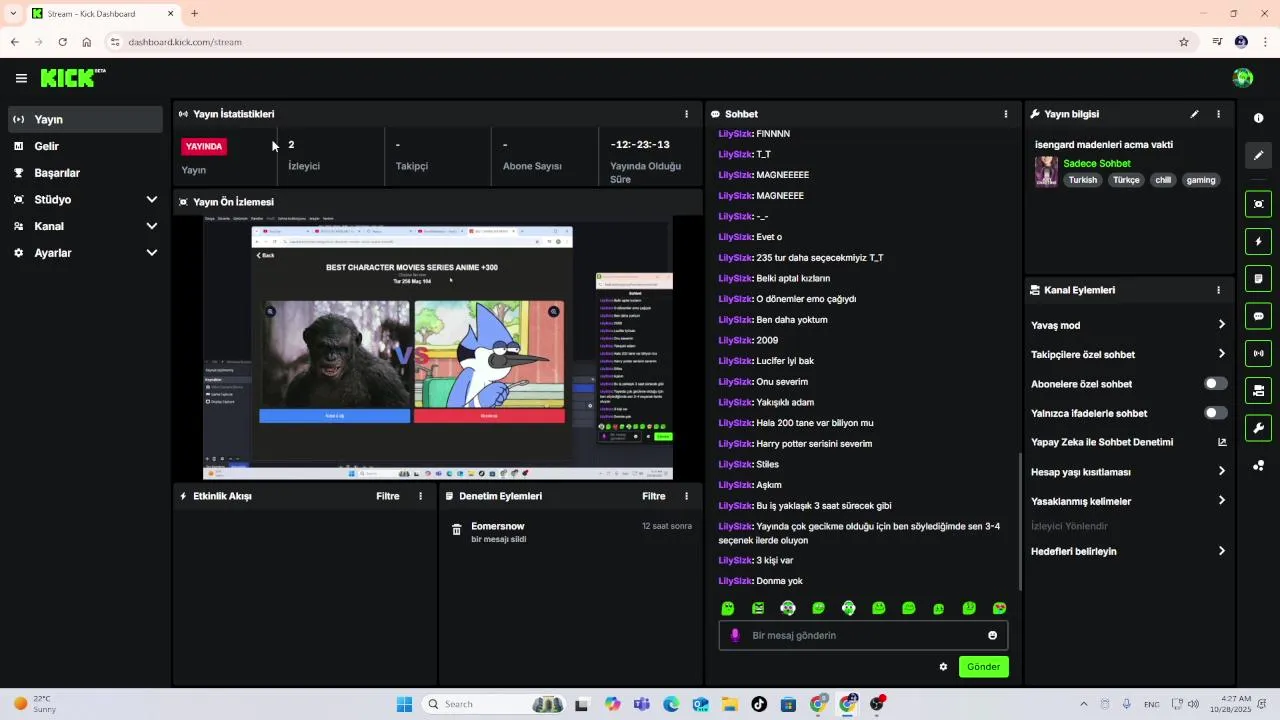
Task: Toggle Yalnızca ifadelerle sohbet switch
Action: click(x=1215, y=413)
